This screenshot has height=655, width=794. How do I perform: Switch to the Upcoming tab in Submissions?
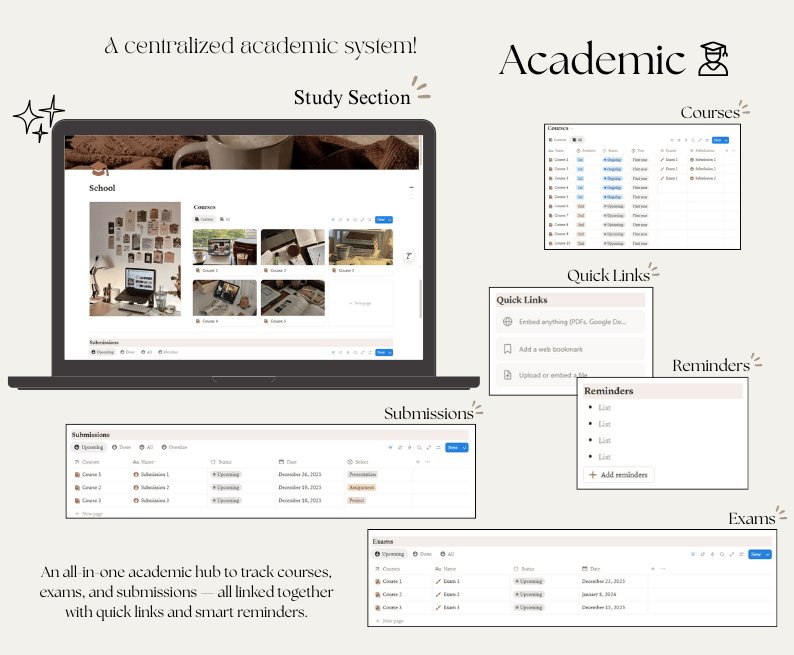[x=89, y=447]
